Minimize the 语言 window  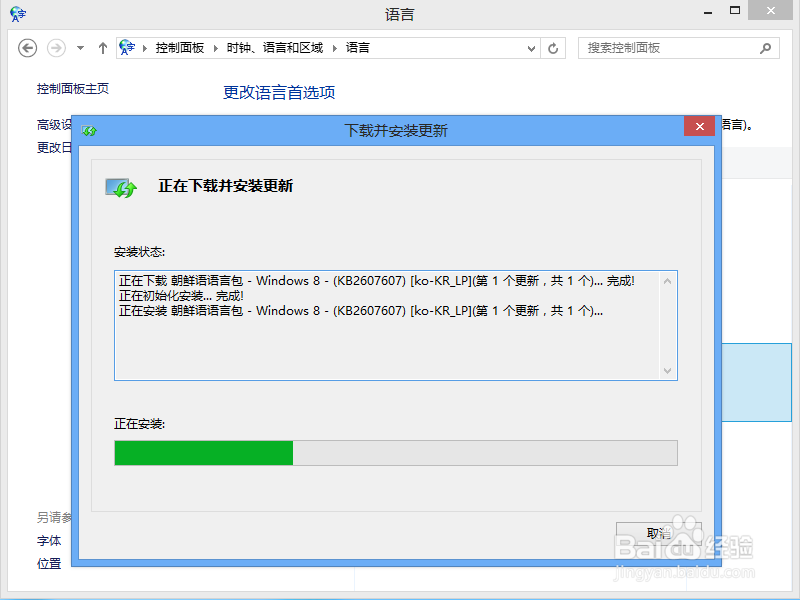(708, 11)
